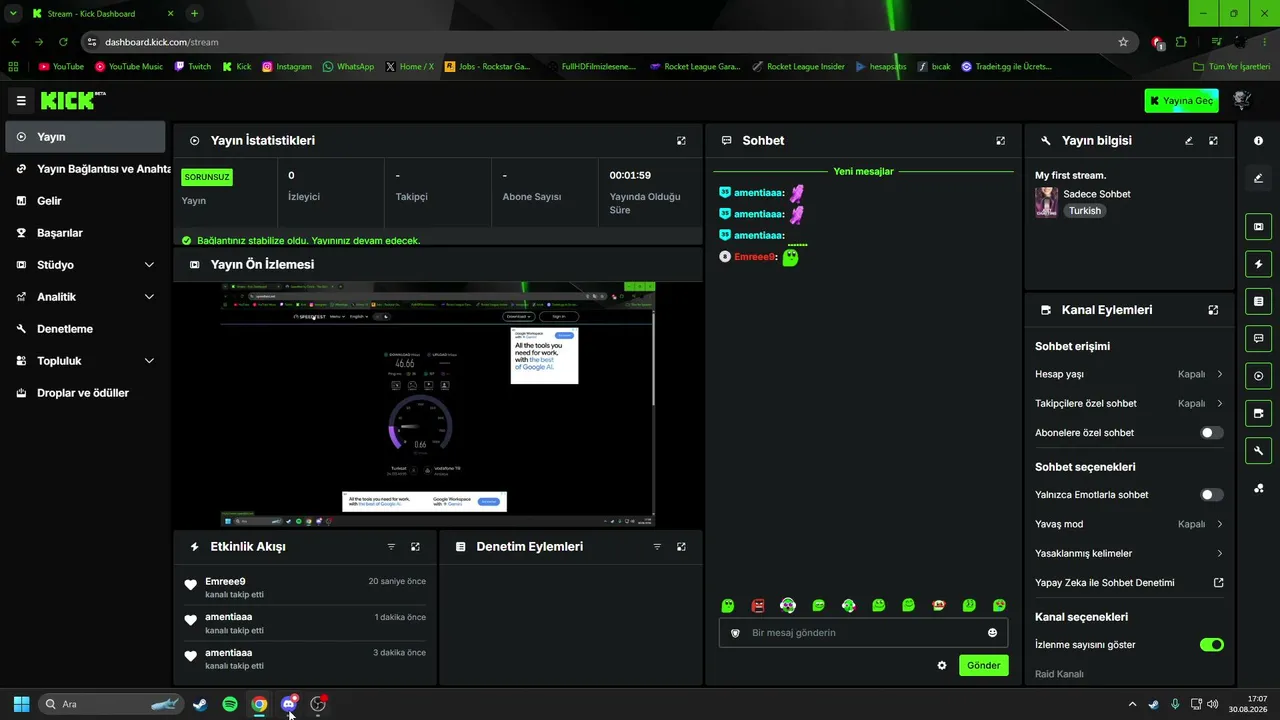Click the chat message input field
This screenshot has width=1280, height=720.
coord(863,633)
